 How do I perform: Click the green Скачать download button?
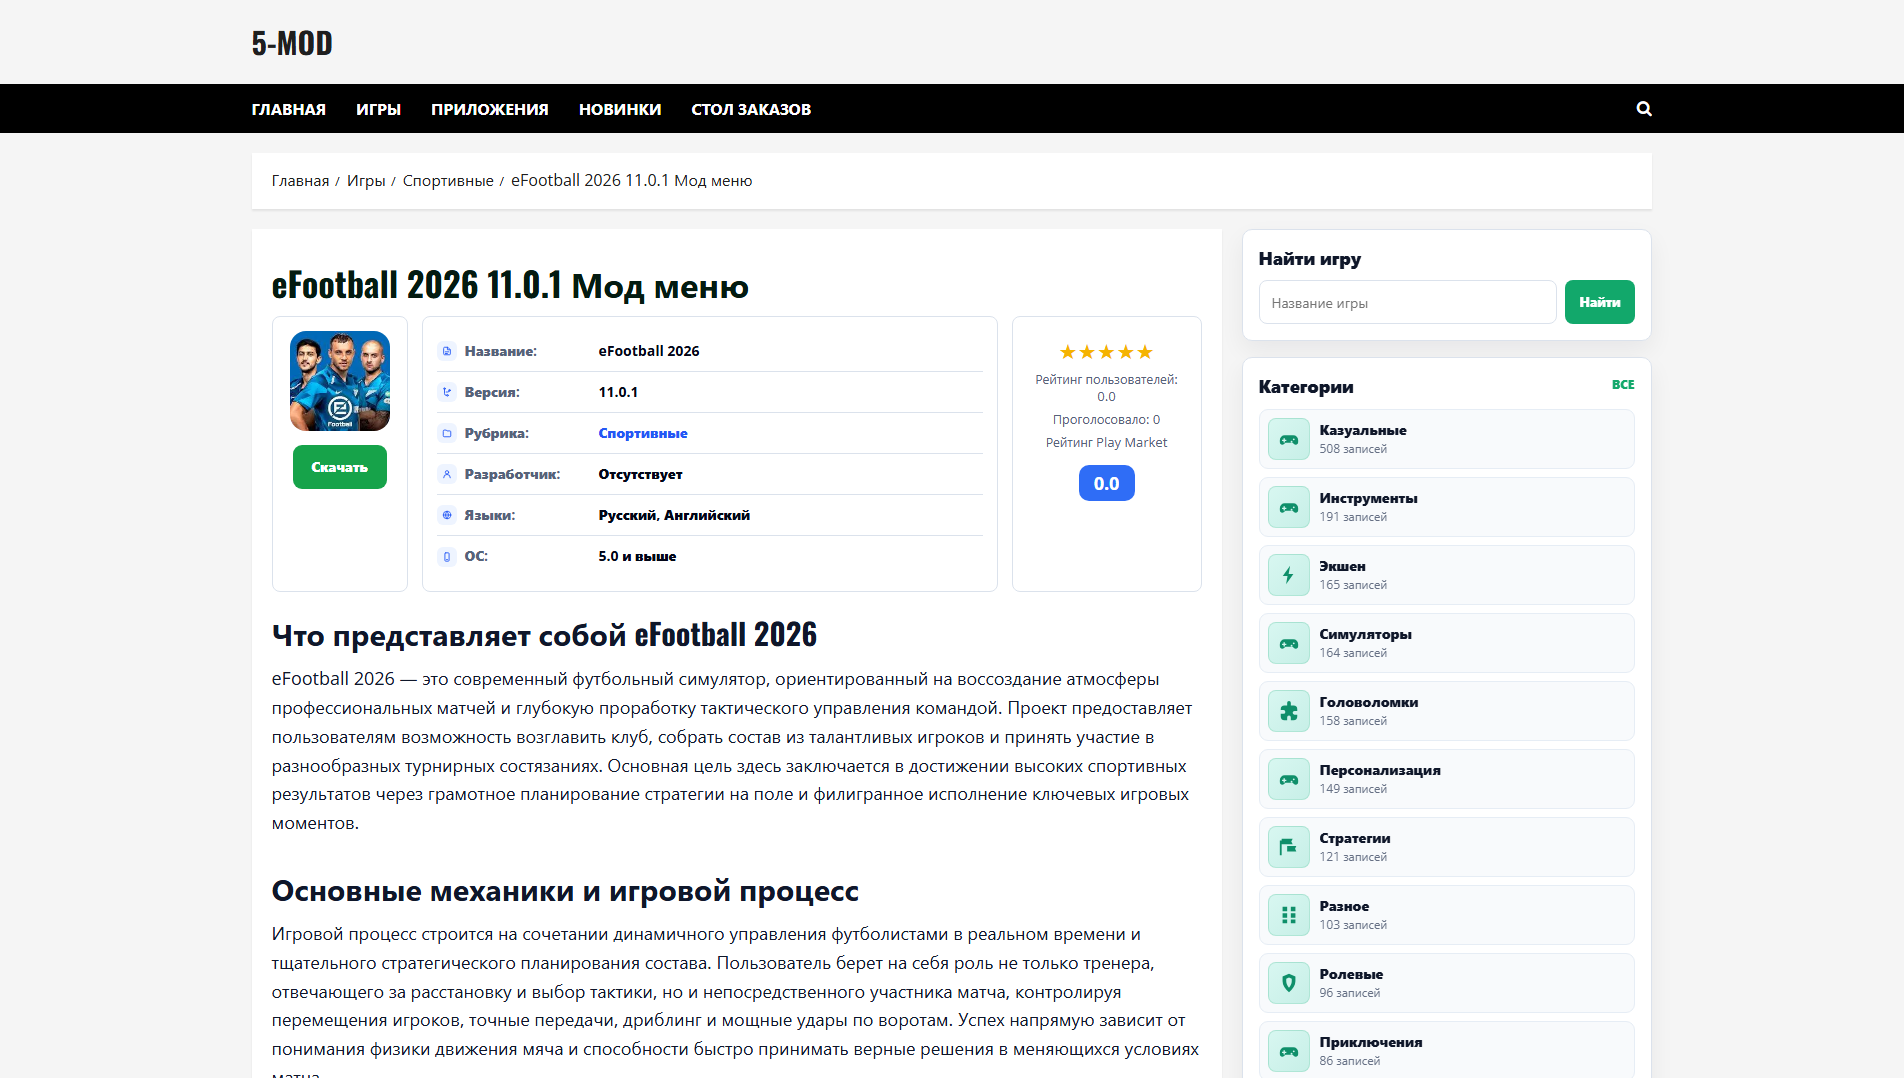[x=340, y=467]
